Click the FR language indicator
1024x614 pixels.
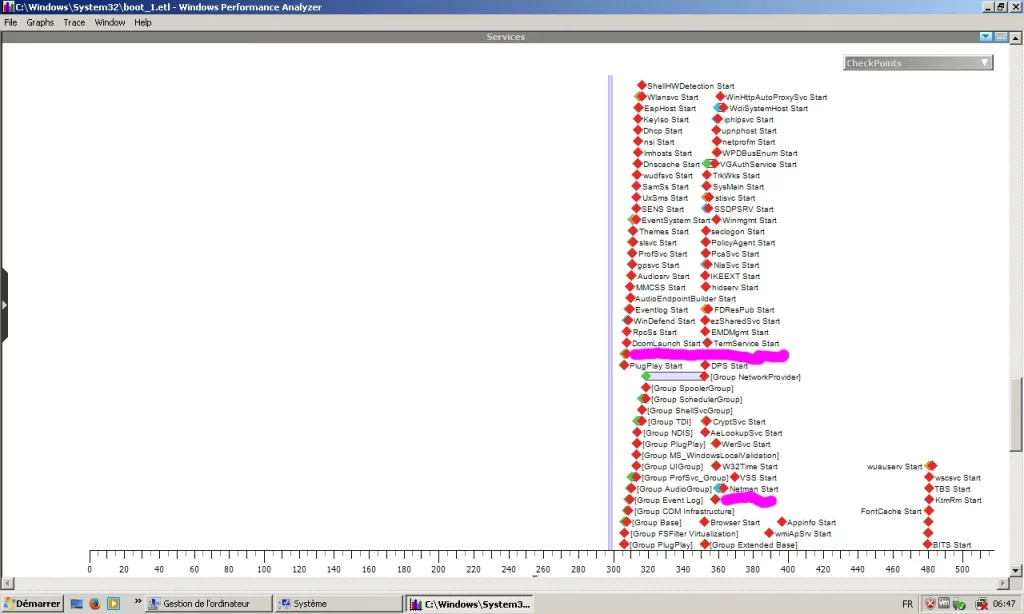pyautogui.click(x=907, y=604)
